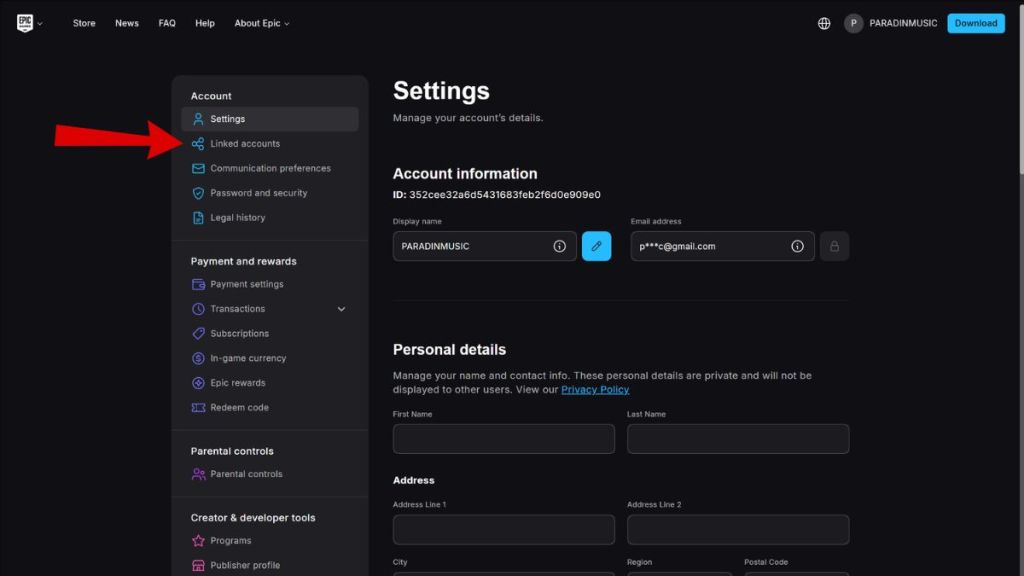Click the Epic Games logo
The width and height of the screenshot is (1024, 576).
click(x=25, y=23)
